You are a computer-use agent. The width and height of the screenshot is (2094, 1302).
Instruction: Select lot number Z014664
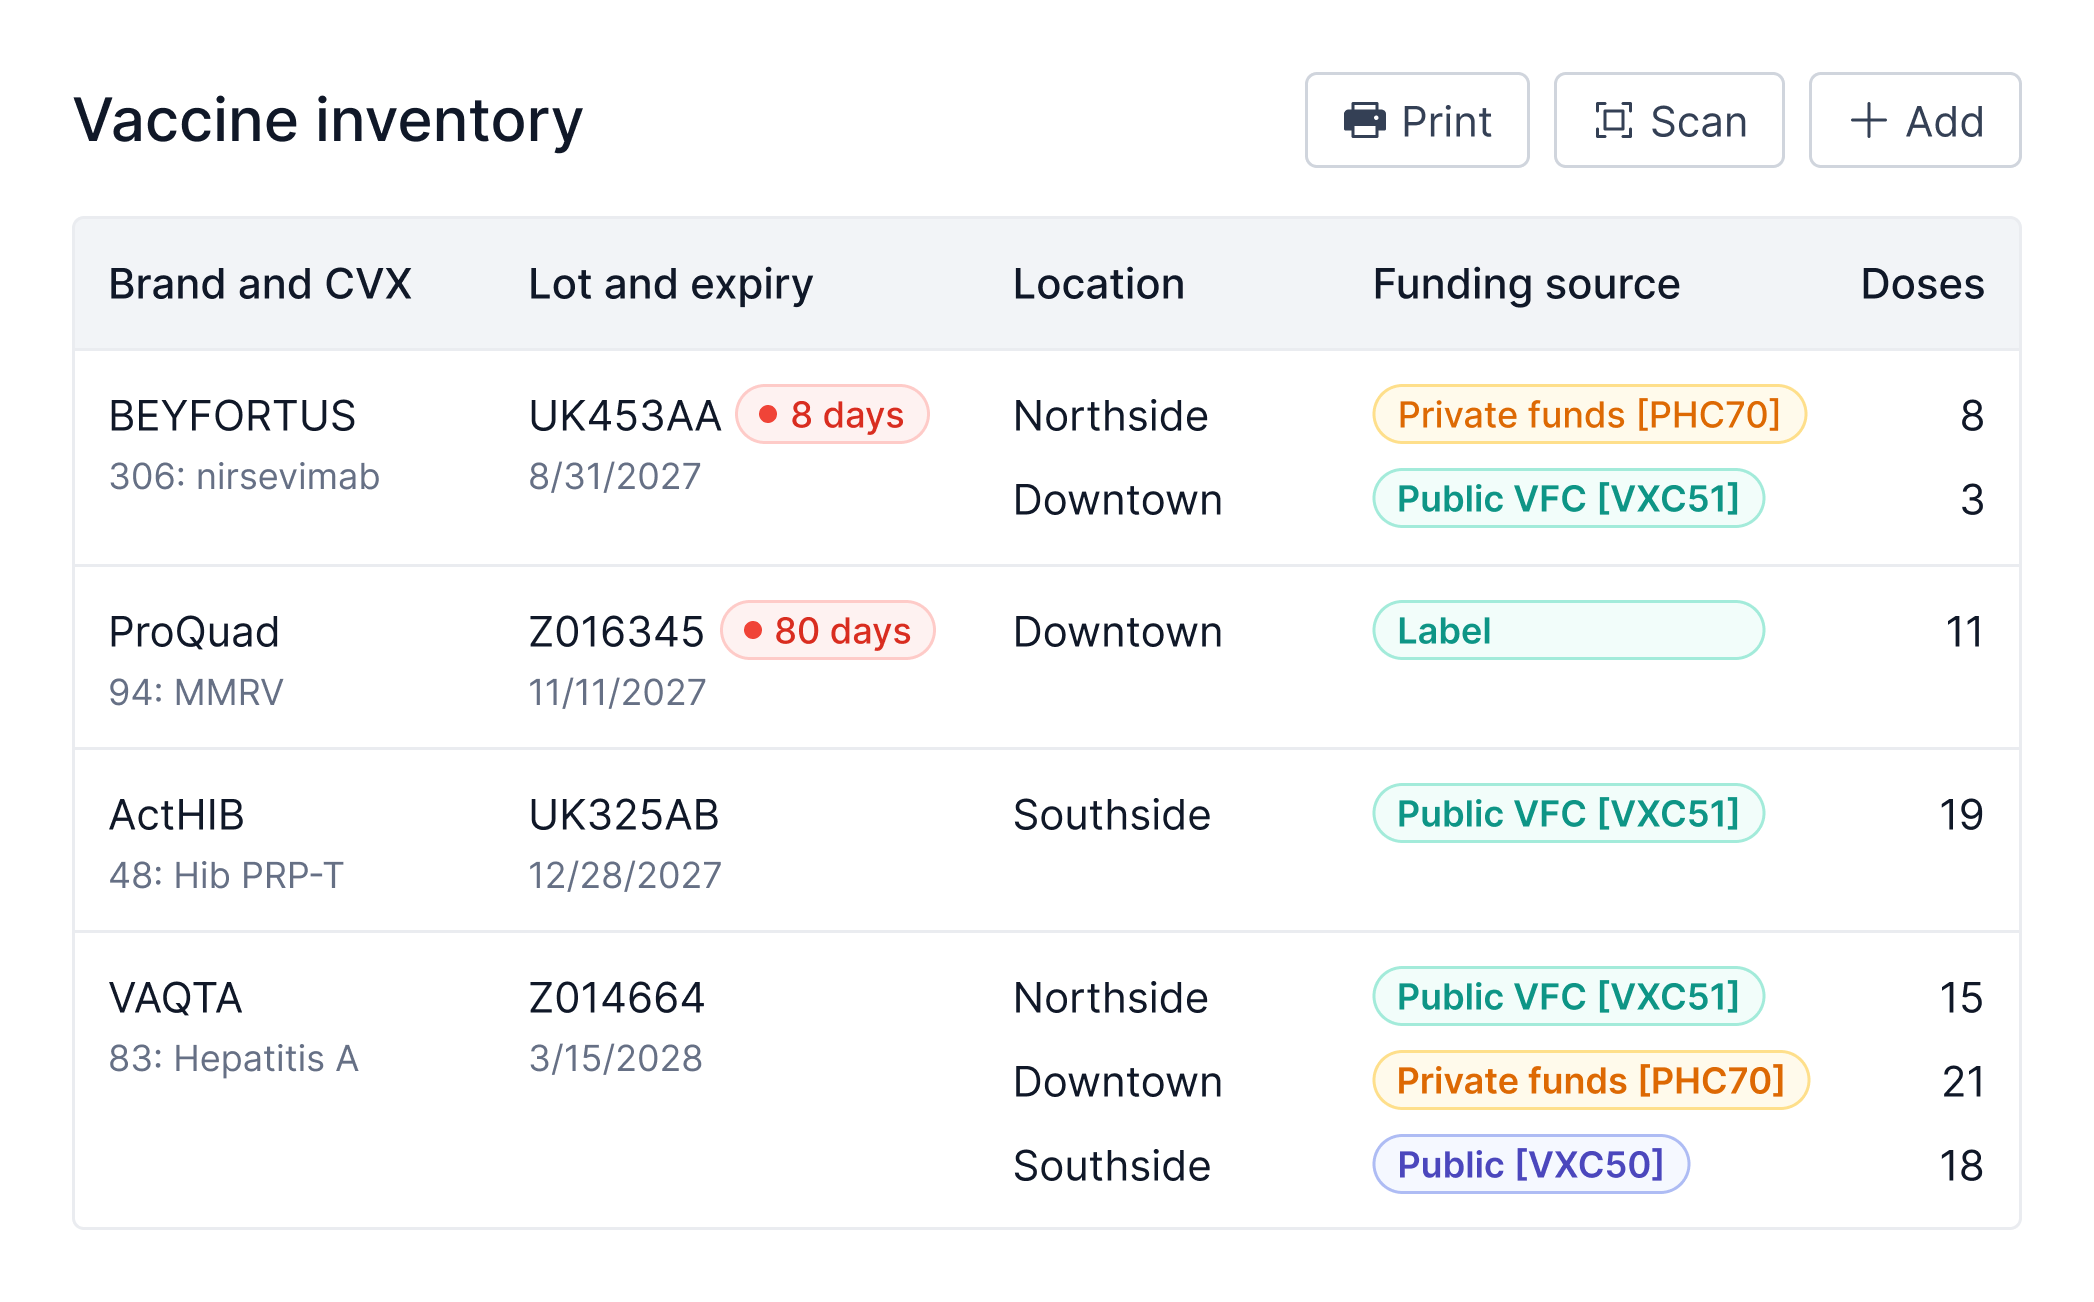tap(617, 998)
